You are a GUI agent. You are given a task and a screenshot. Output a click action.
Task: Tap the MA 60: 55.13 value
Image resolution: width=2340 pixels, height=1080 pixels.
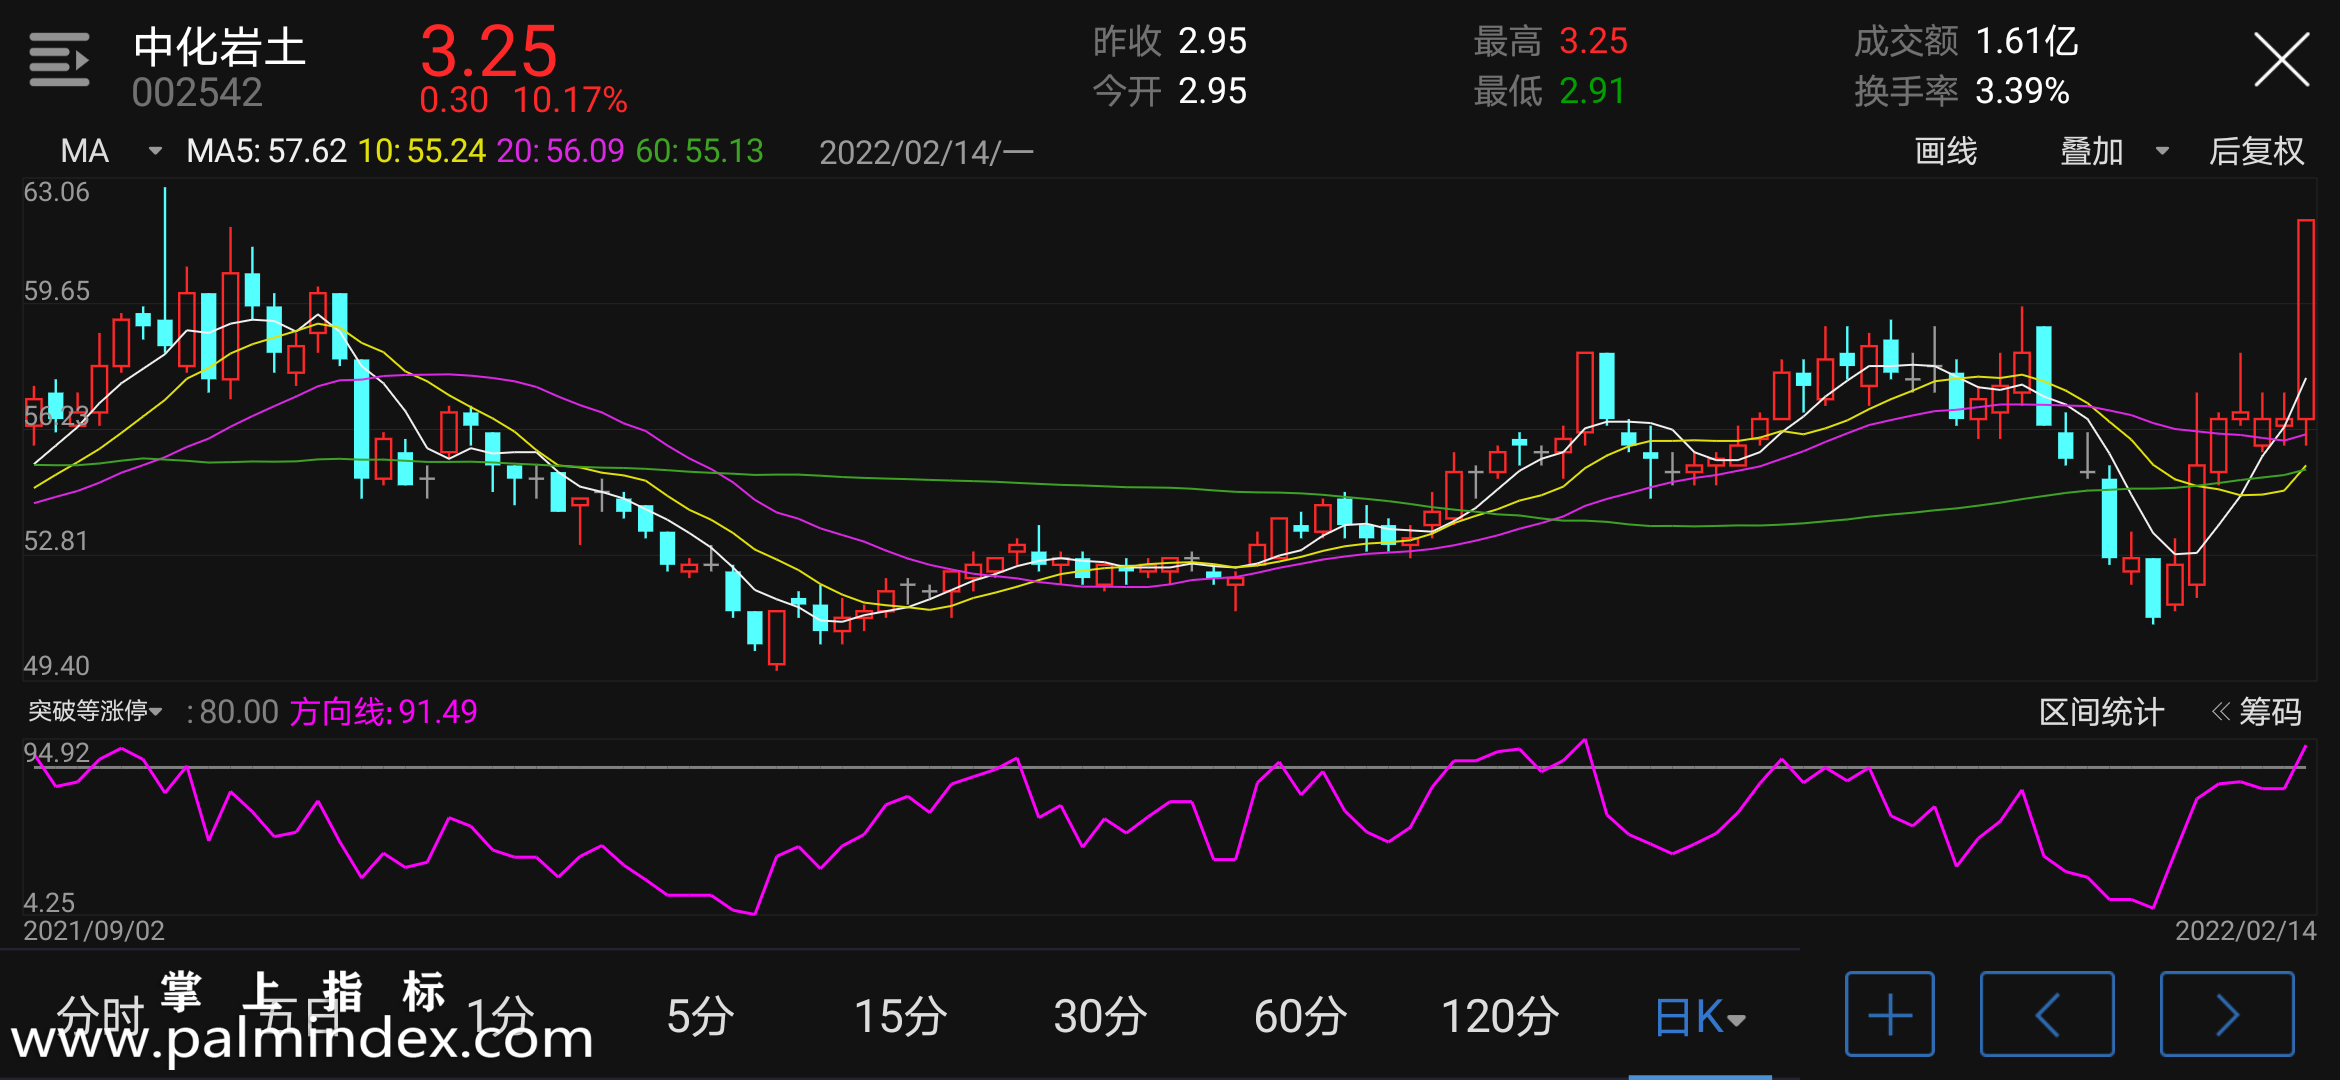(699, 151)
